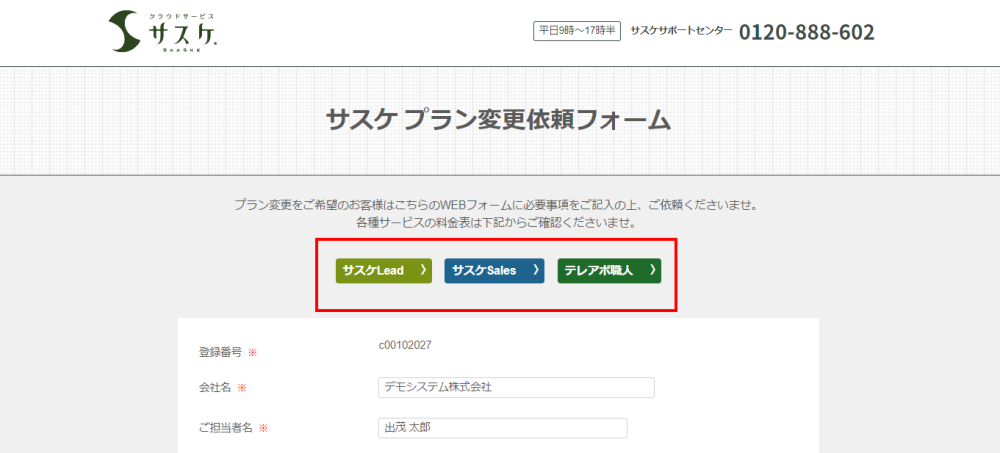Click the ご担当者名 field label
Screen dimensions: 1000x453
[226, 428]
